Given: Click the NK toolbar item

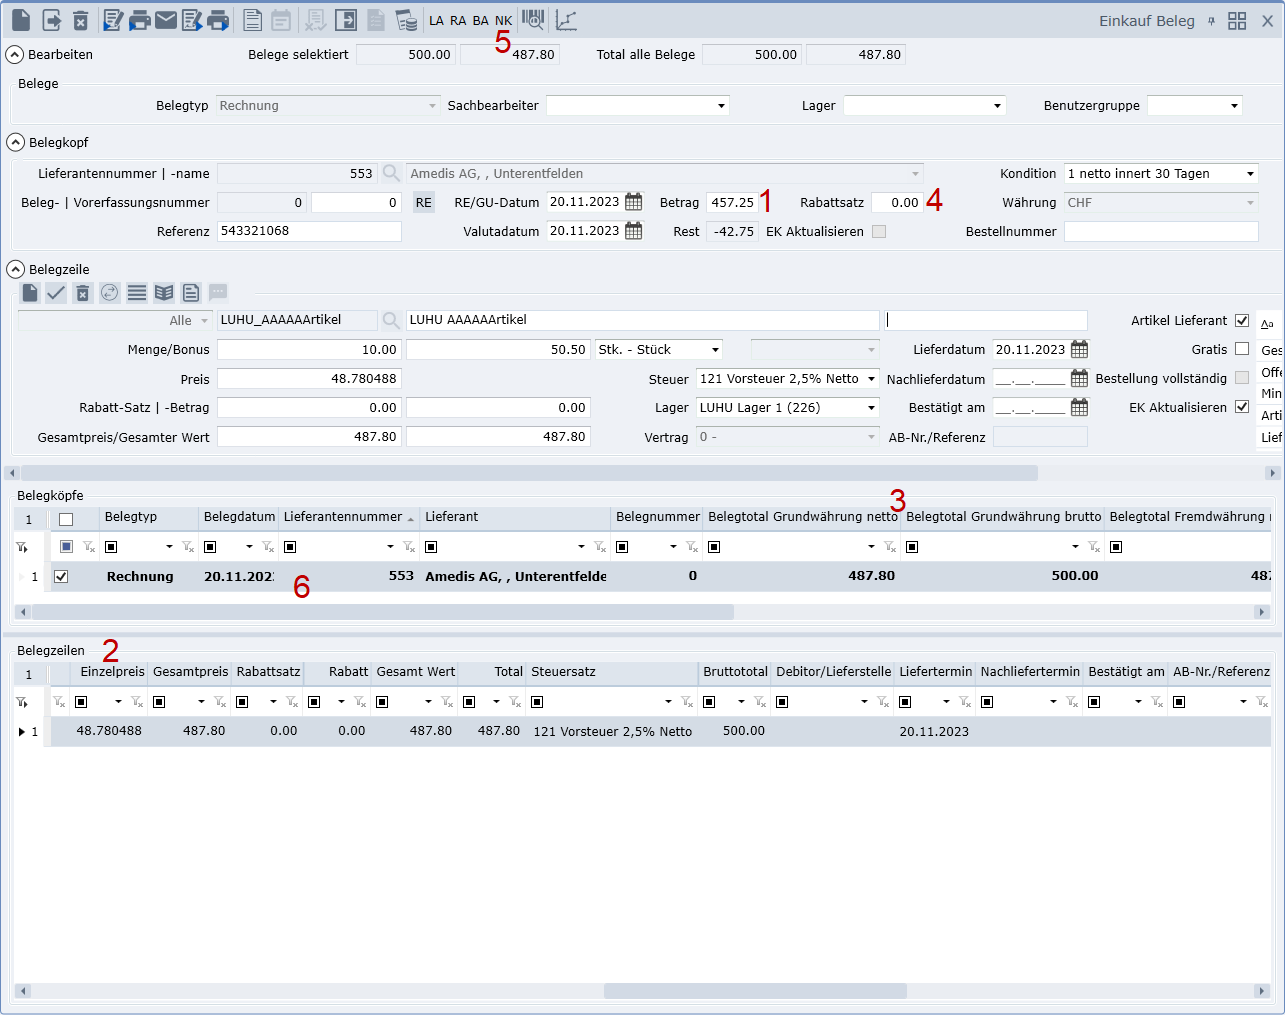Looking at the screenshot, I should (503, 20).
